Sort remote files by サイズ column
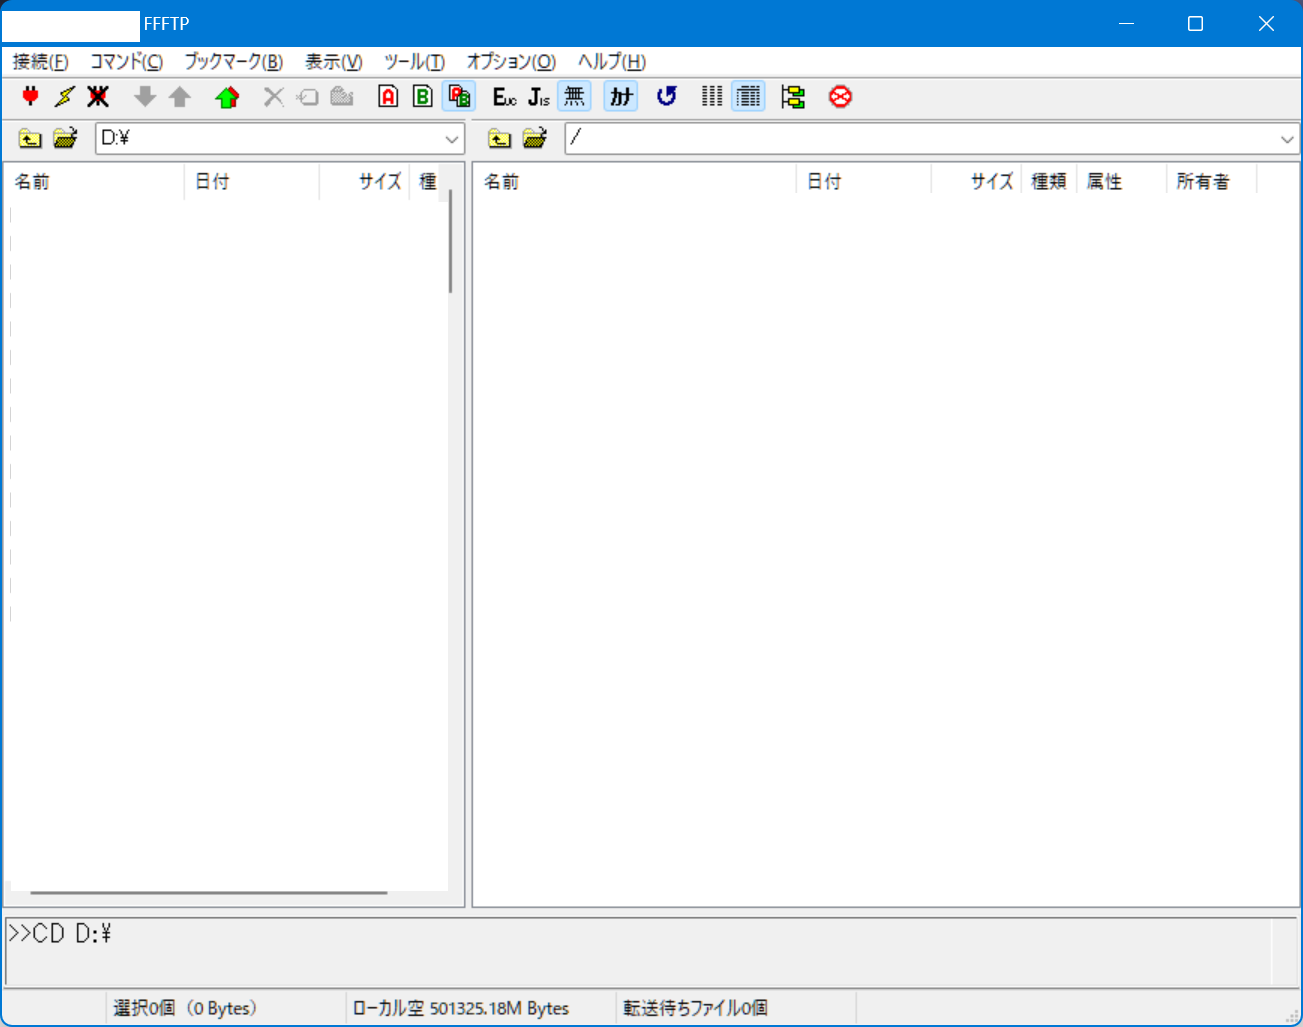The width and height of the screenshot is (1303, 1027). pyautogui.click(x=976, y=181)
